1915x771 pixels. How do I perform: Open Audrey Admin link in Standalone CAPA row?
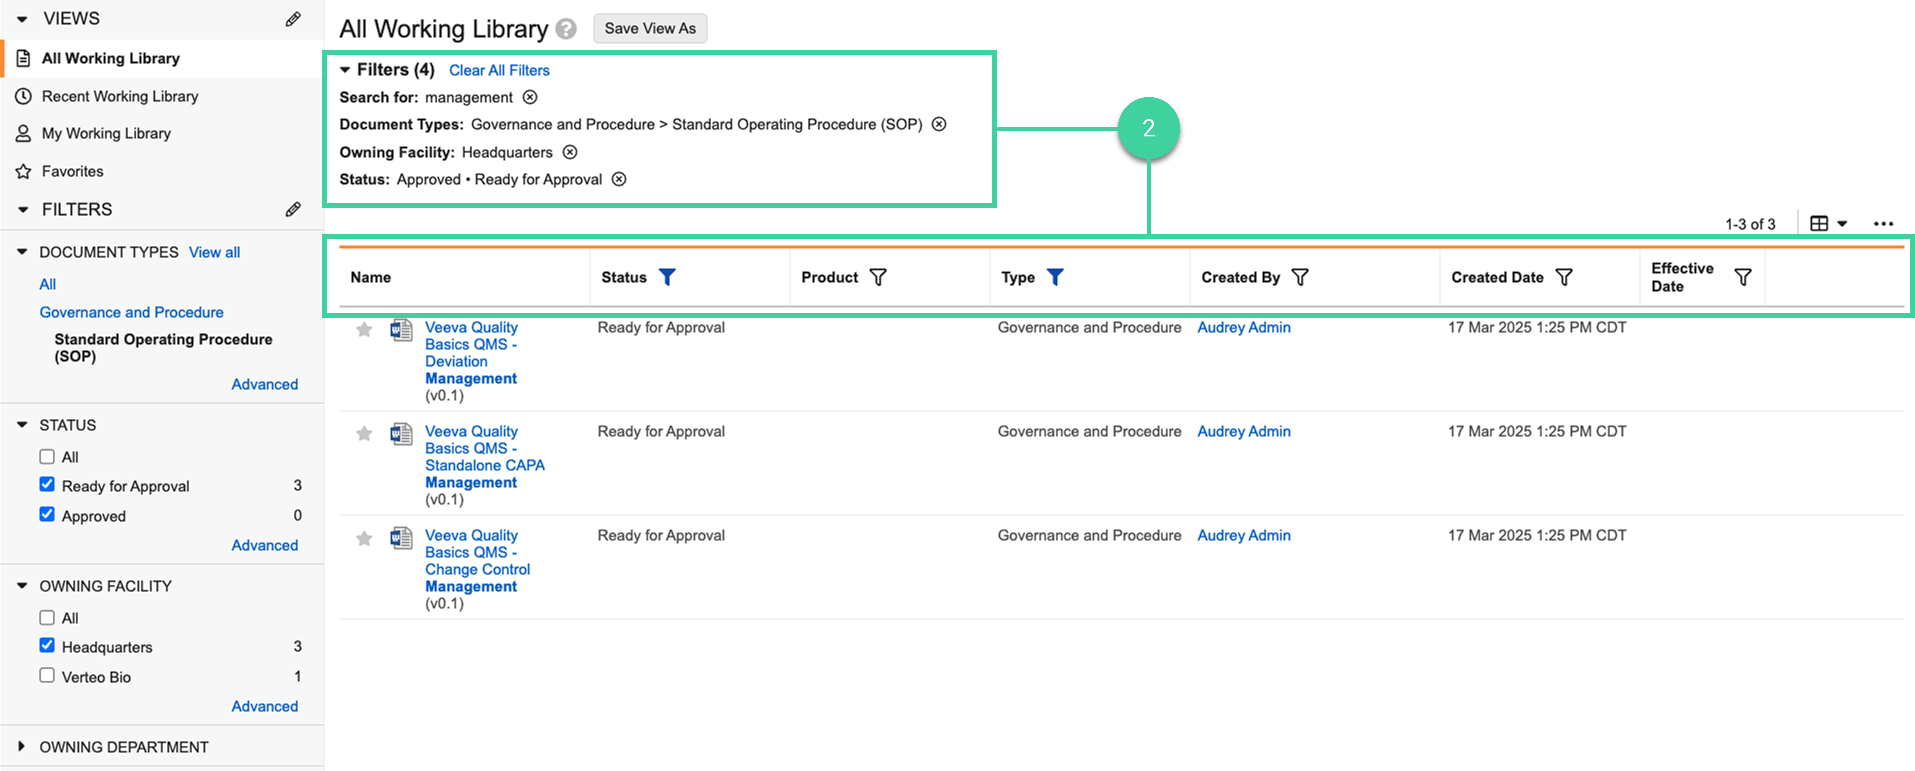pyautogui.click(x=1244, y=431)
